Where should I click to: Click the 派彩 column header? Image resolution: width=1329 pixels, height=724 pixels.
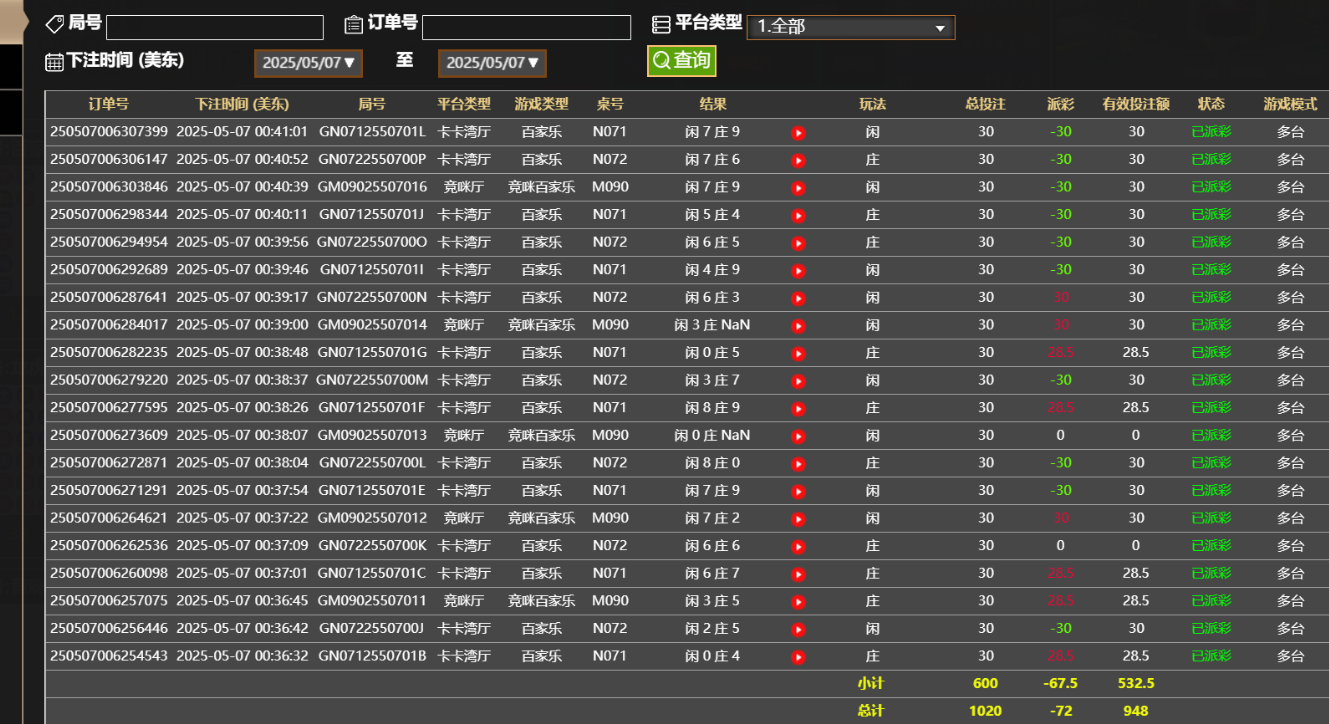click(1060, 104)
